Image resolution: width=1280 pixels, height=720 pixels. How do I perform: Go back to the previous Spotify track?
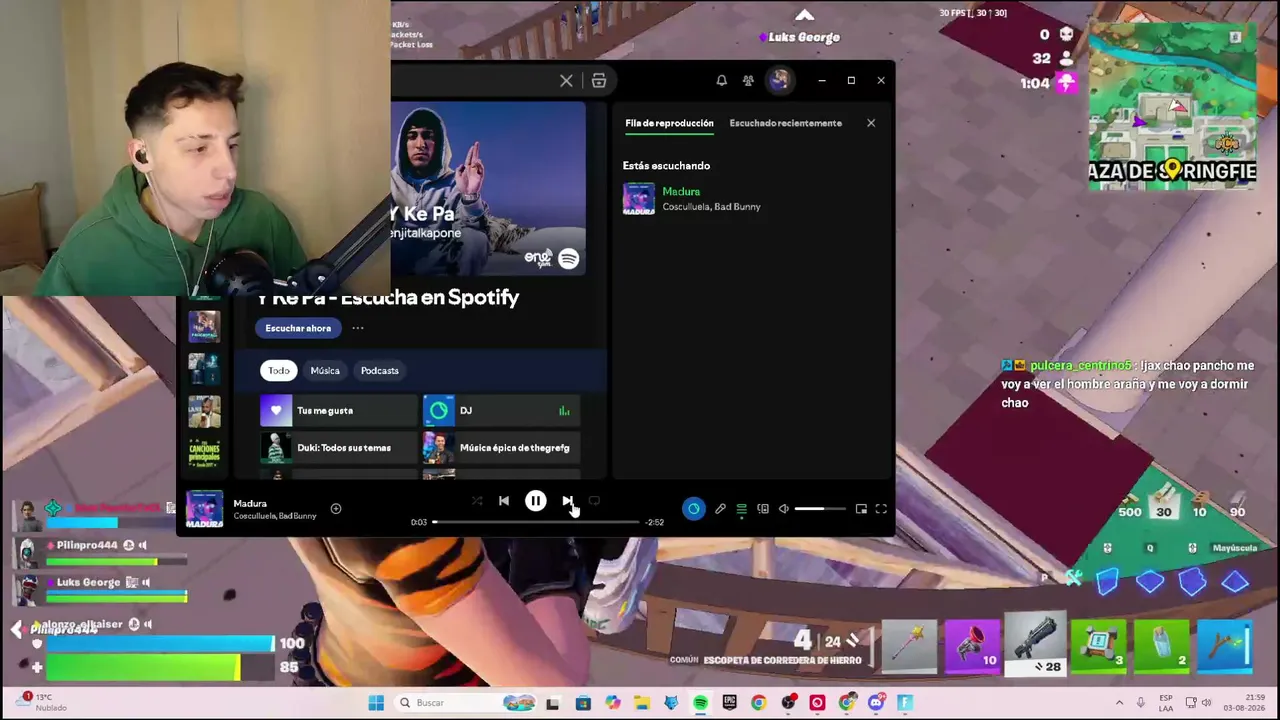504,501
